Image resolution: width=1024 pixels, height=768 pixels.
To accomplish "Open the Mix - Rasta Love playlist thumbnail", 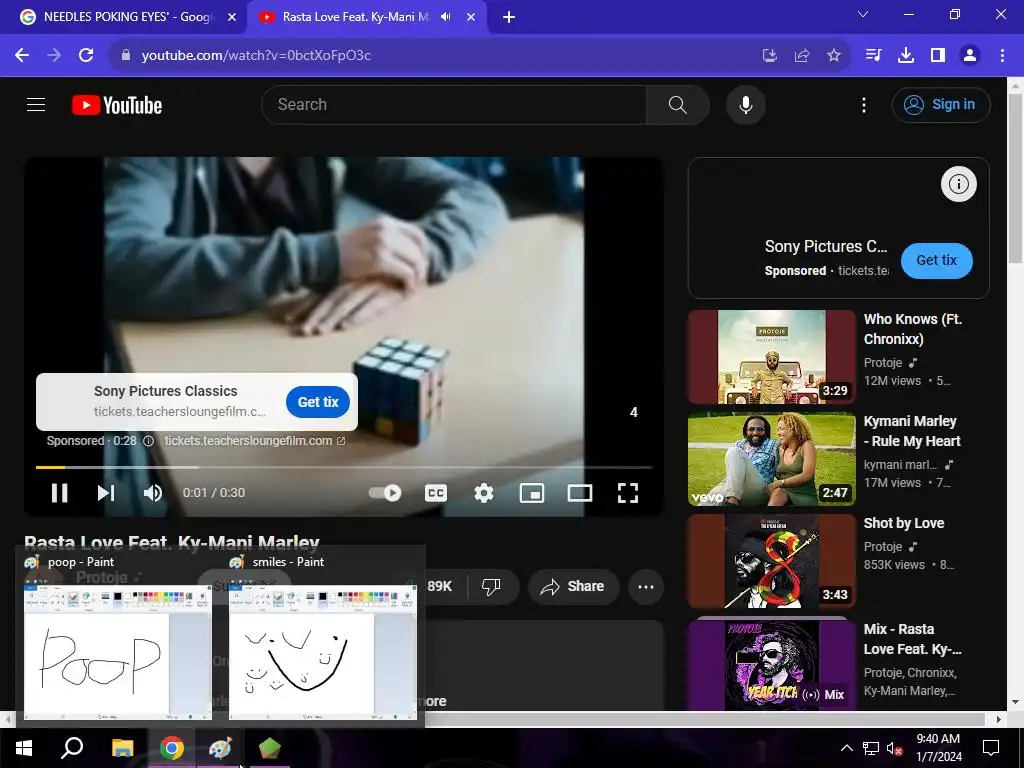I will point(771,664).
